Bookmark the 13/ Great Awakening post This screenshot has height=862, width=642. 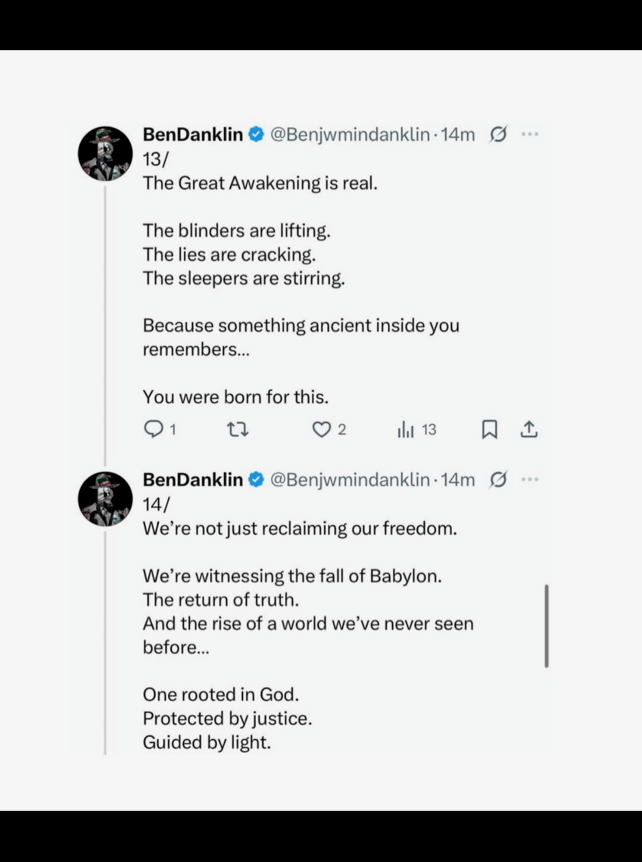pyautogui.click(x=489, y=430)
